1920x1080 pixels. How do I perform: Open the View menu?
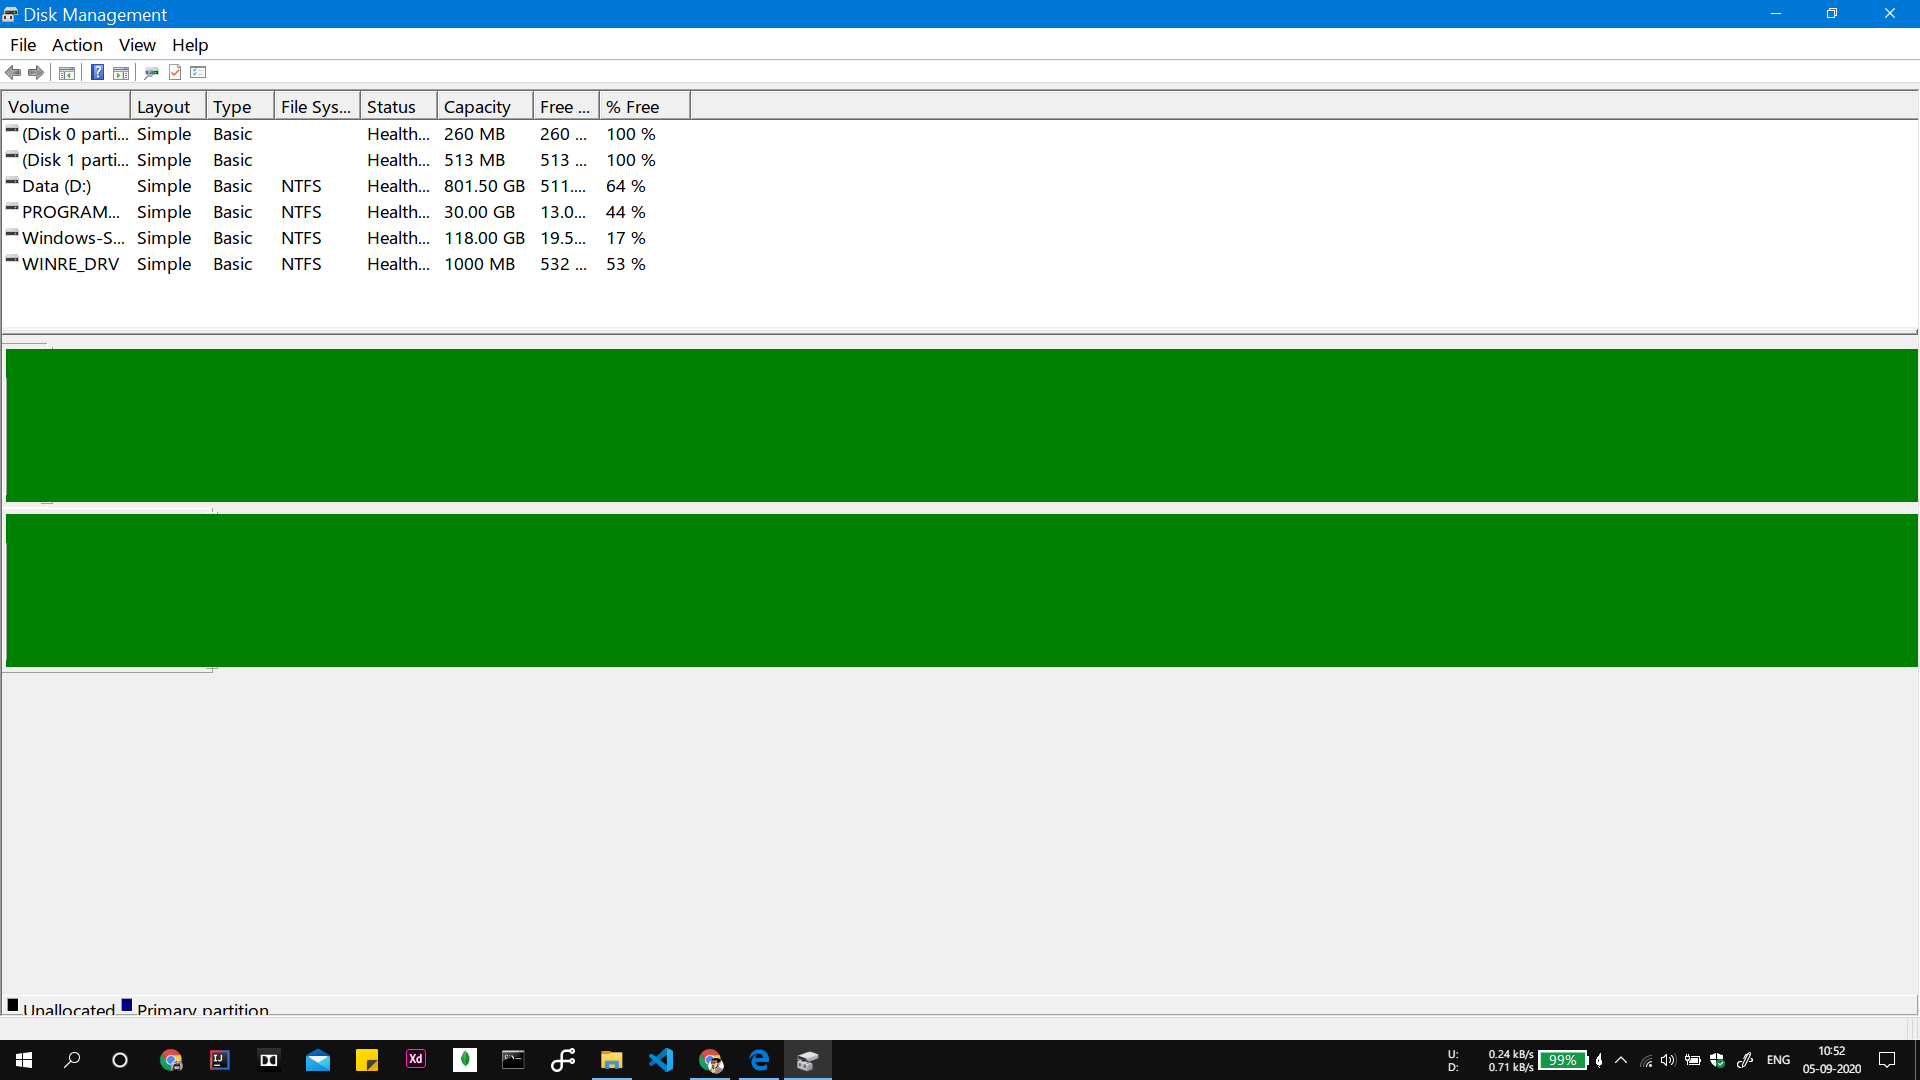[137, 45]
